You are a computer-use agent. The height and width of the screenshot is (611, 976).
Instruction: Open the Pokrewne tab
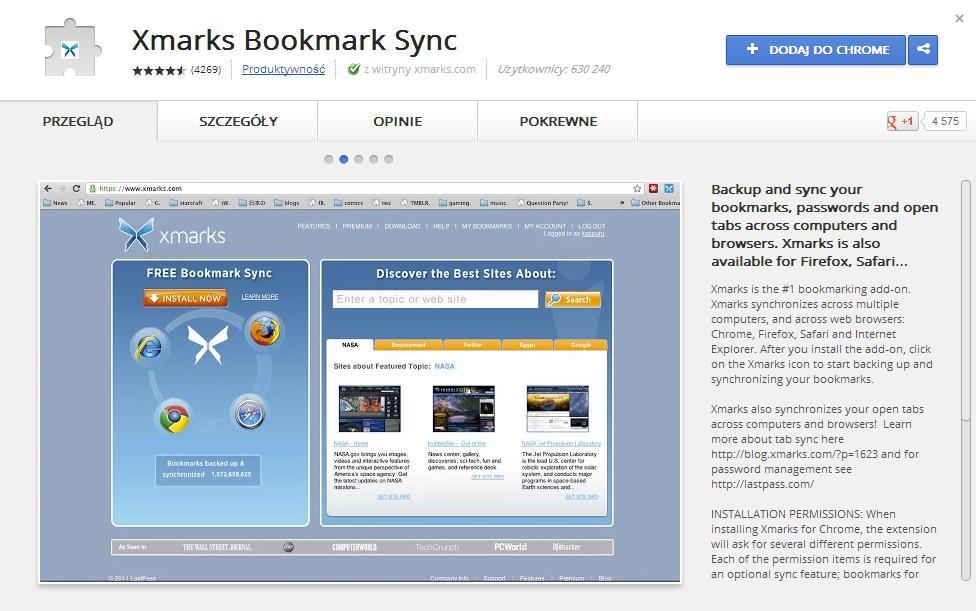(558, 121)
